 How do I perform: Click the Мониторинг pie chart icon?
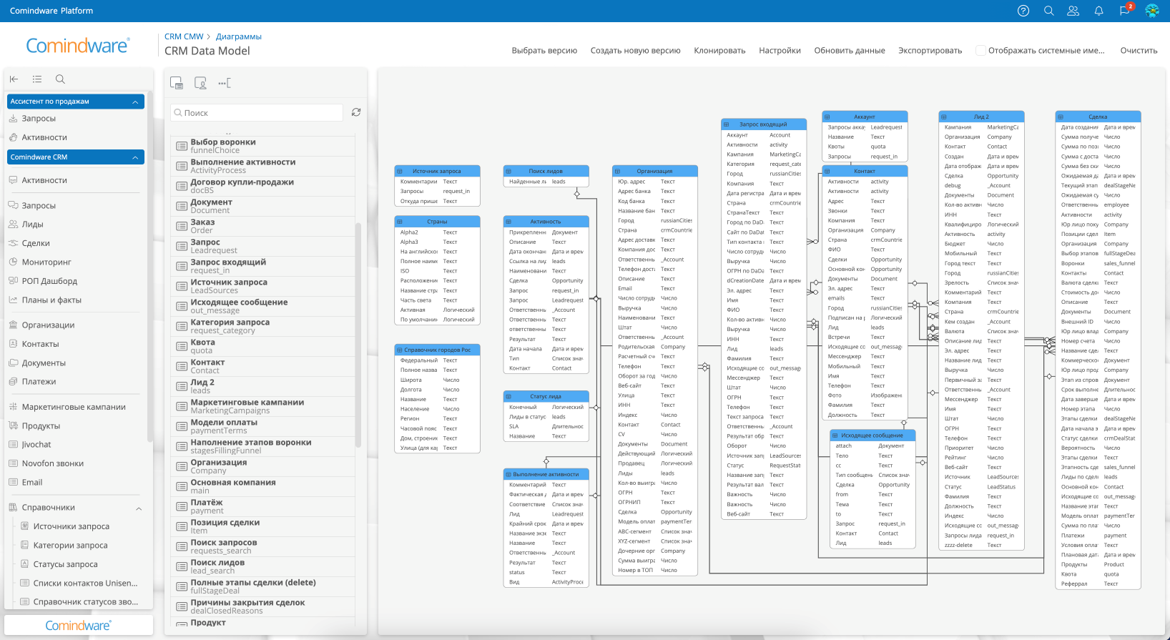(13, 262)
